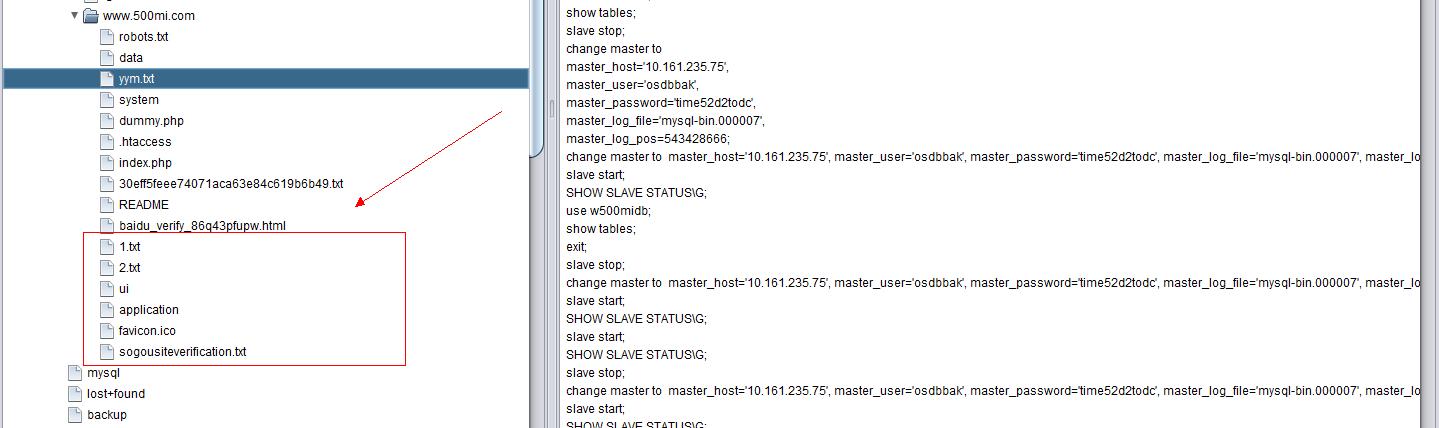Select the .htaccess file
This screenshot has width=1439, height=428.
[x=145, y=142]
